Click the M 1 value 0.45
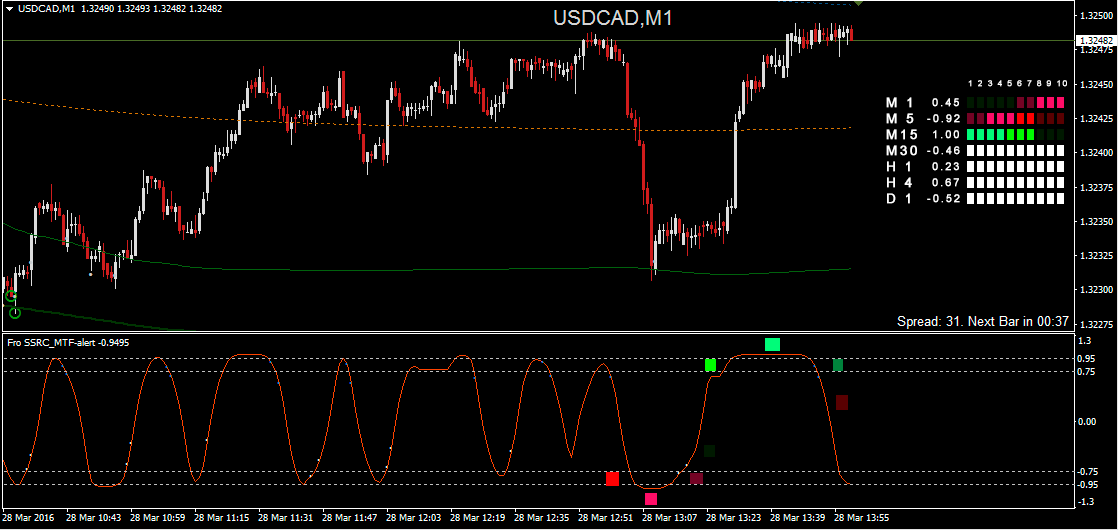Image resolution: width=1119 pixels, height=530 pixels. (x=946, y=102)
